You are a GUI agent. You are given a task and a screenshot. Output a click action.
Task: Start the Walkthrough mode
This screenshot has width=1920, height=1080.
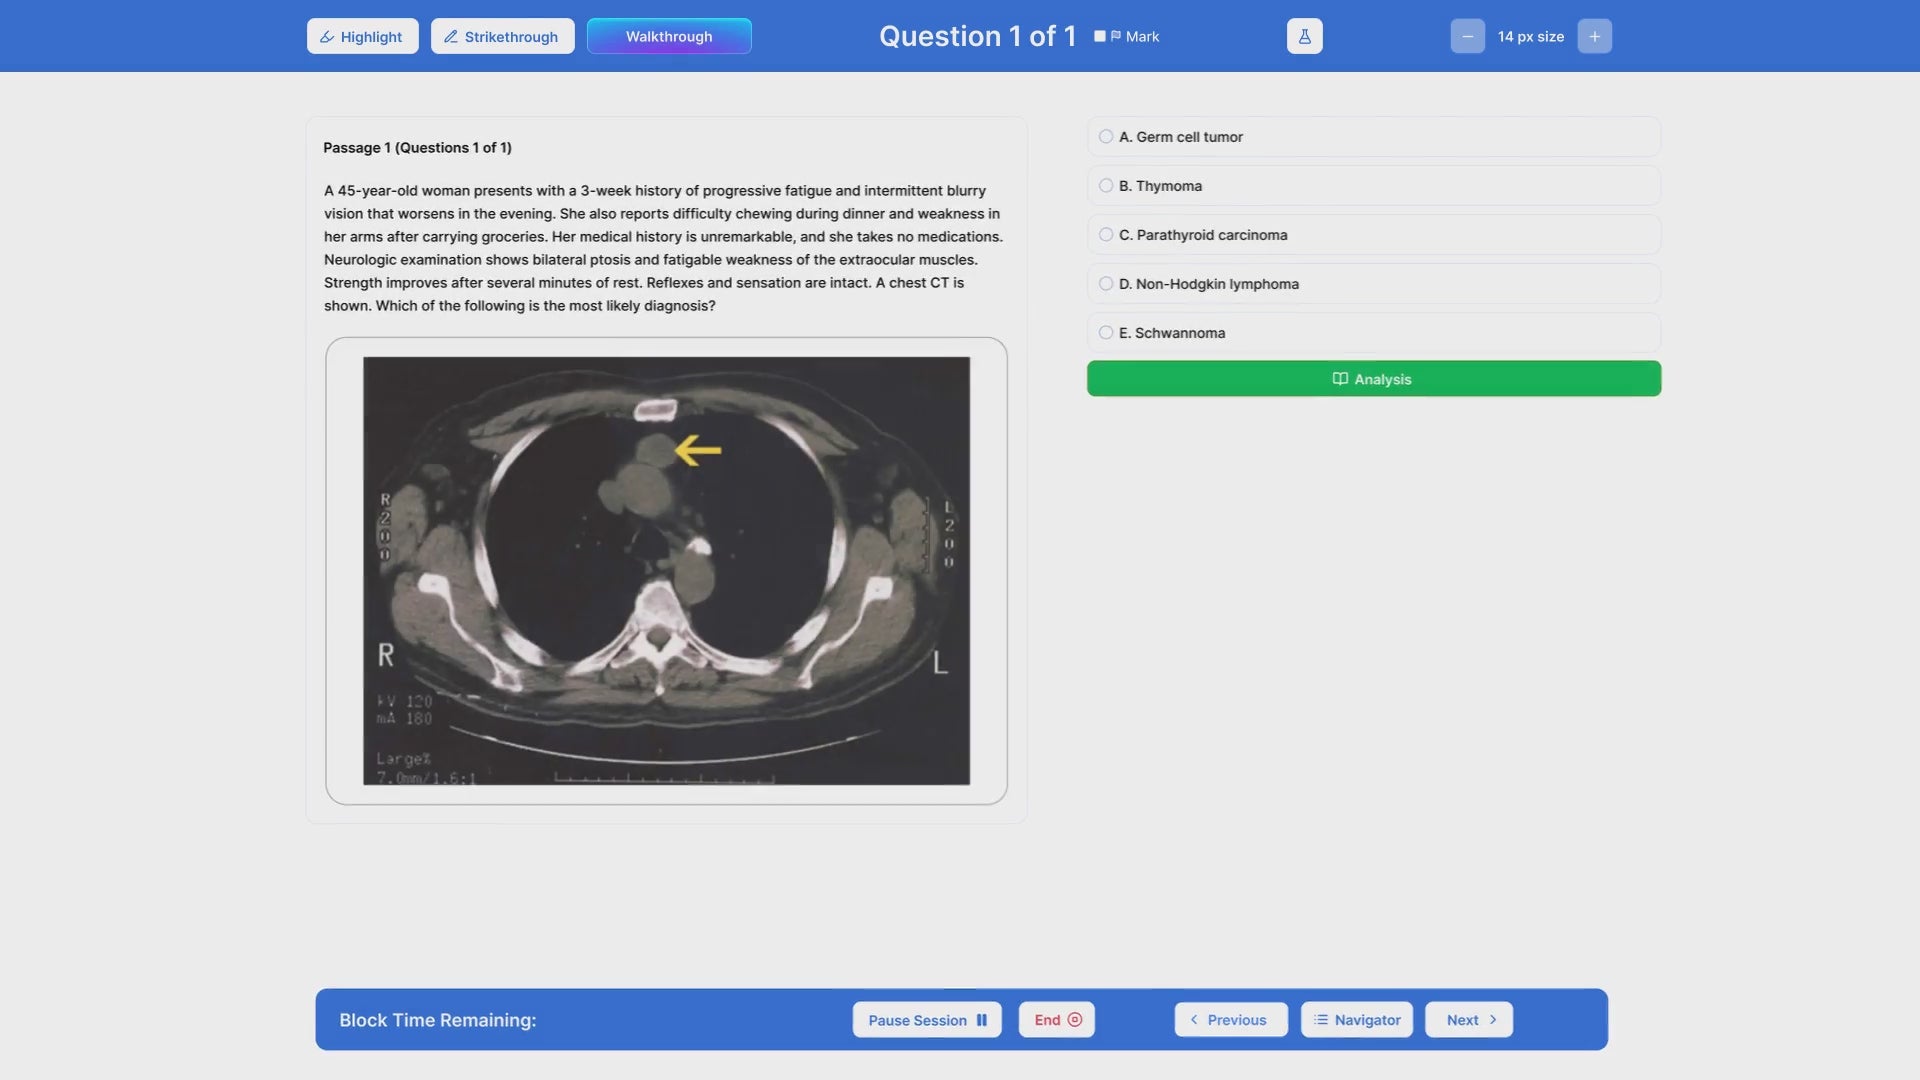click(669, 36)
